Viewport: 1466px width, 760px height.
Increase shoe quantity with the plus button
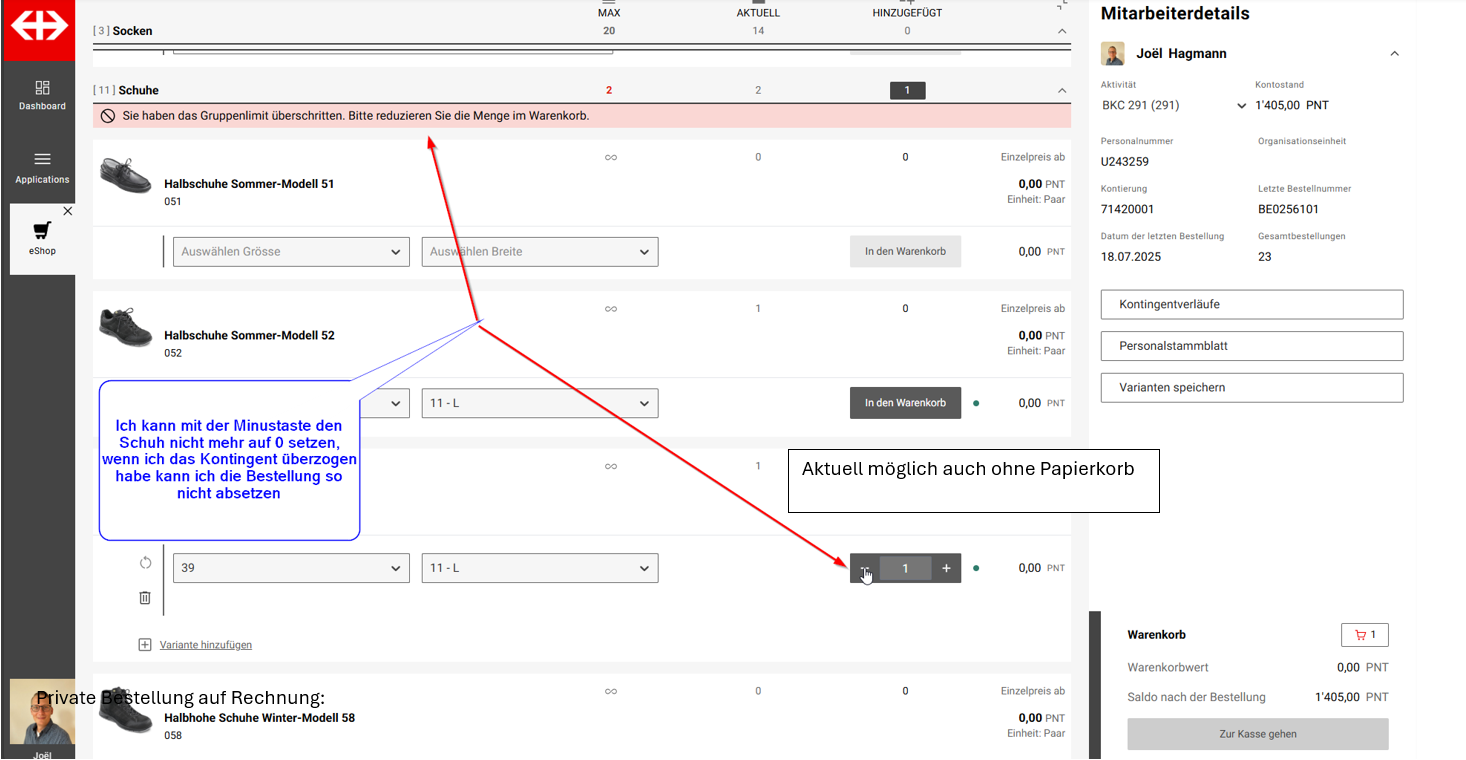point(946,568)
